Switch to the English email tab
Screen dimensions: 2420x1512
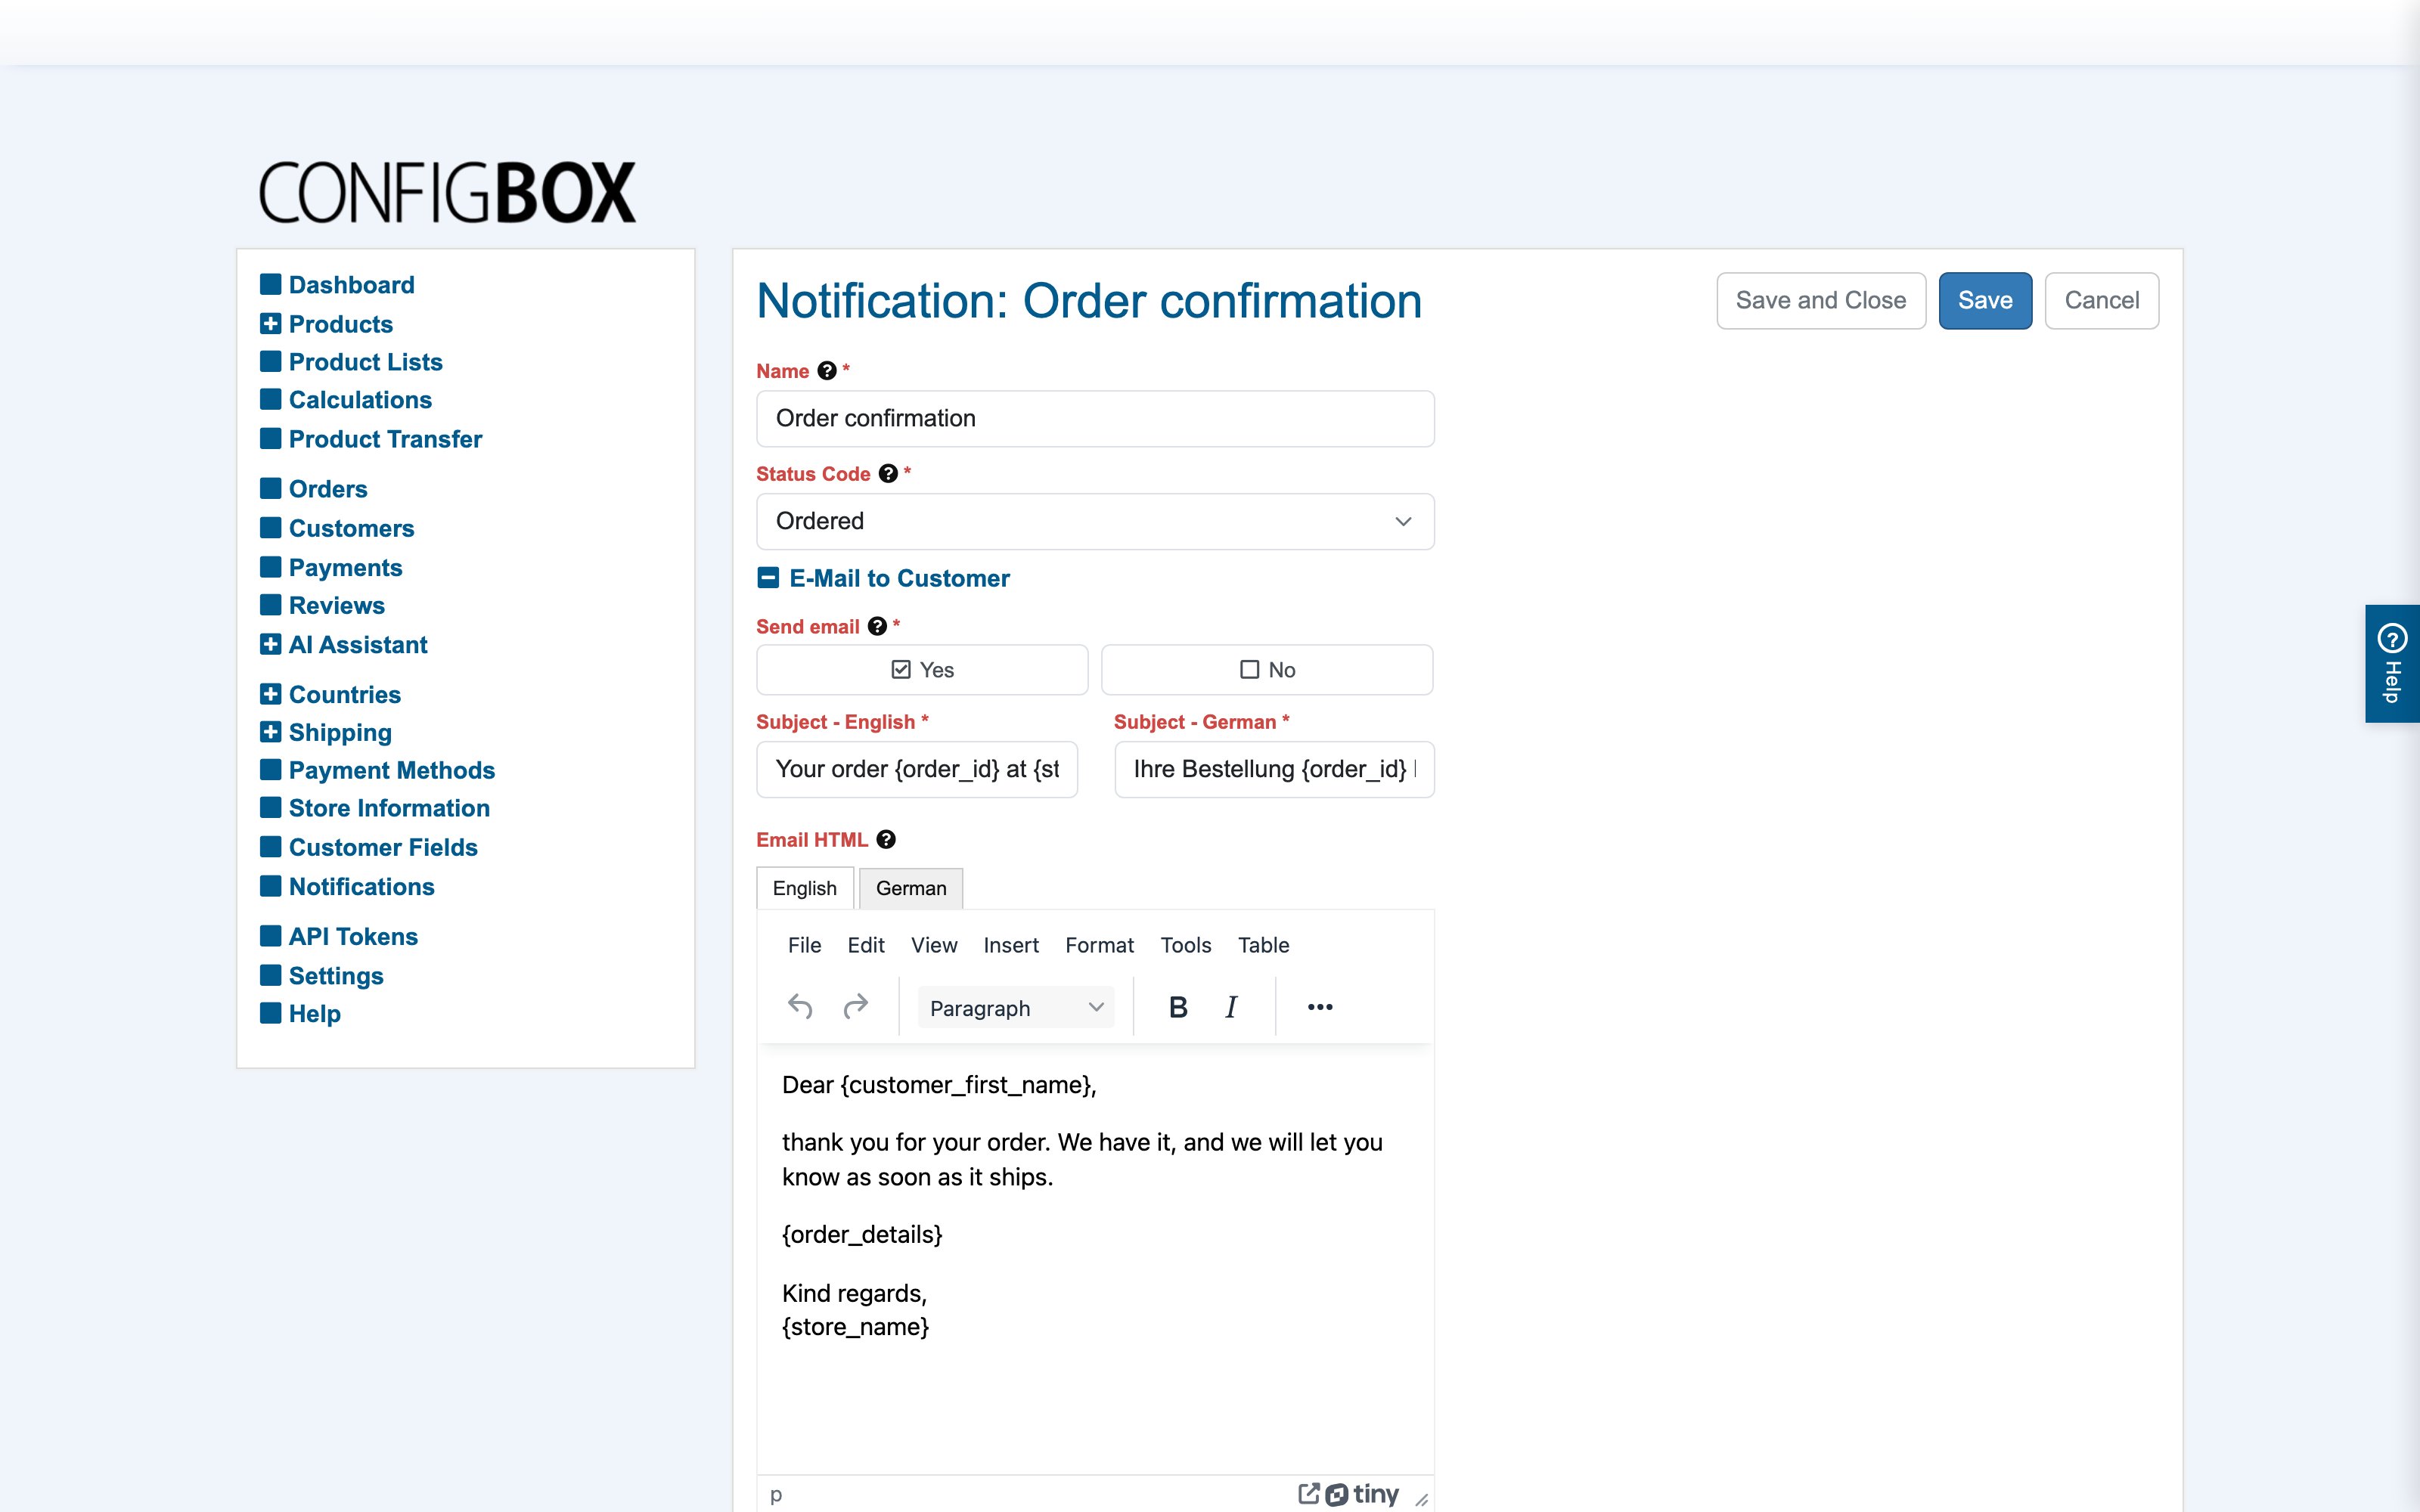click(x=805, y=888)
